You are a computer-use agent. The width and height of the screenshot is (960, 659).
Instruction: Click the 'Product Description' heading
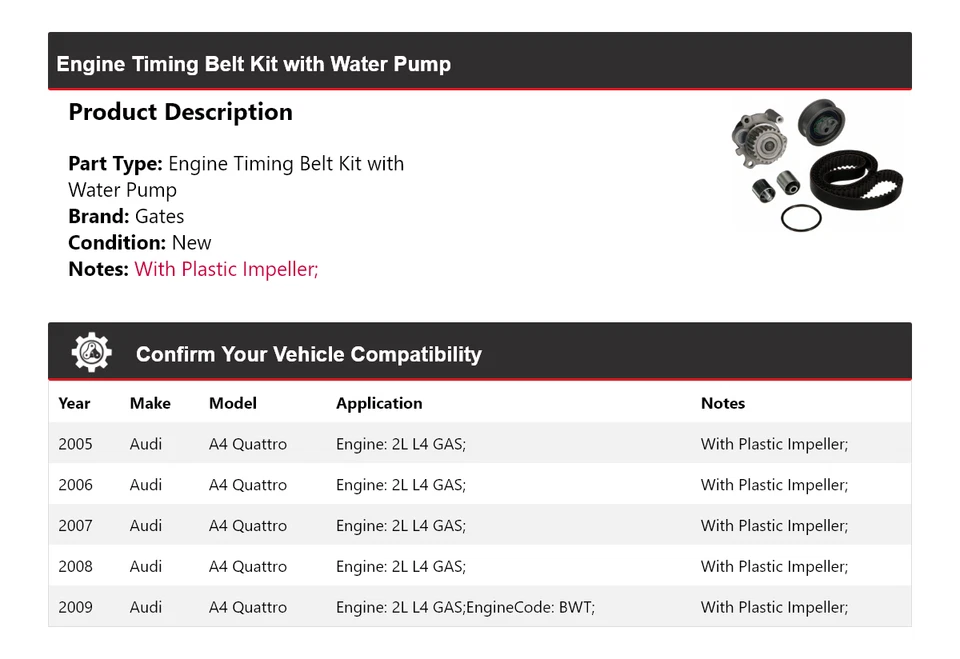tap(180, 112)
